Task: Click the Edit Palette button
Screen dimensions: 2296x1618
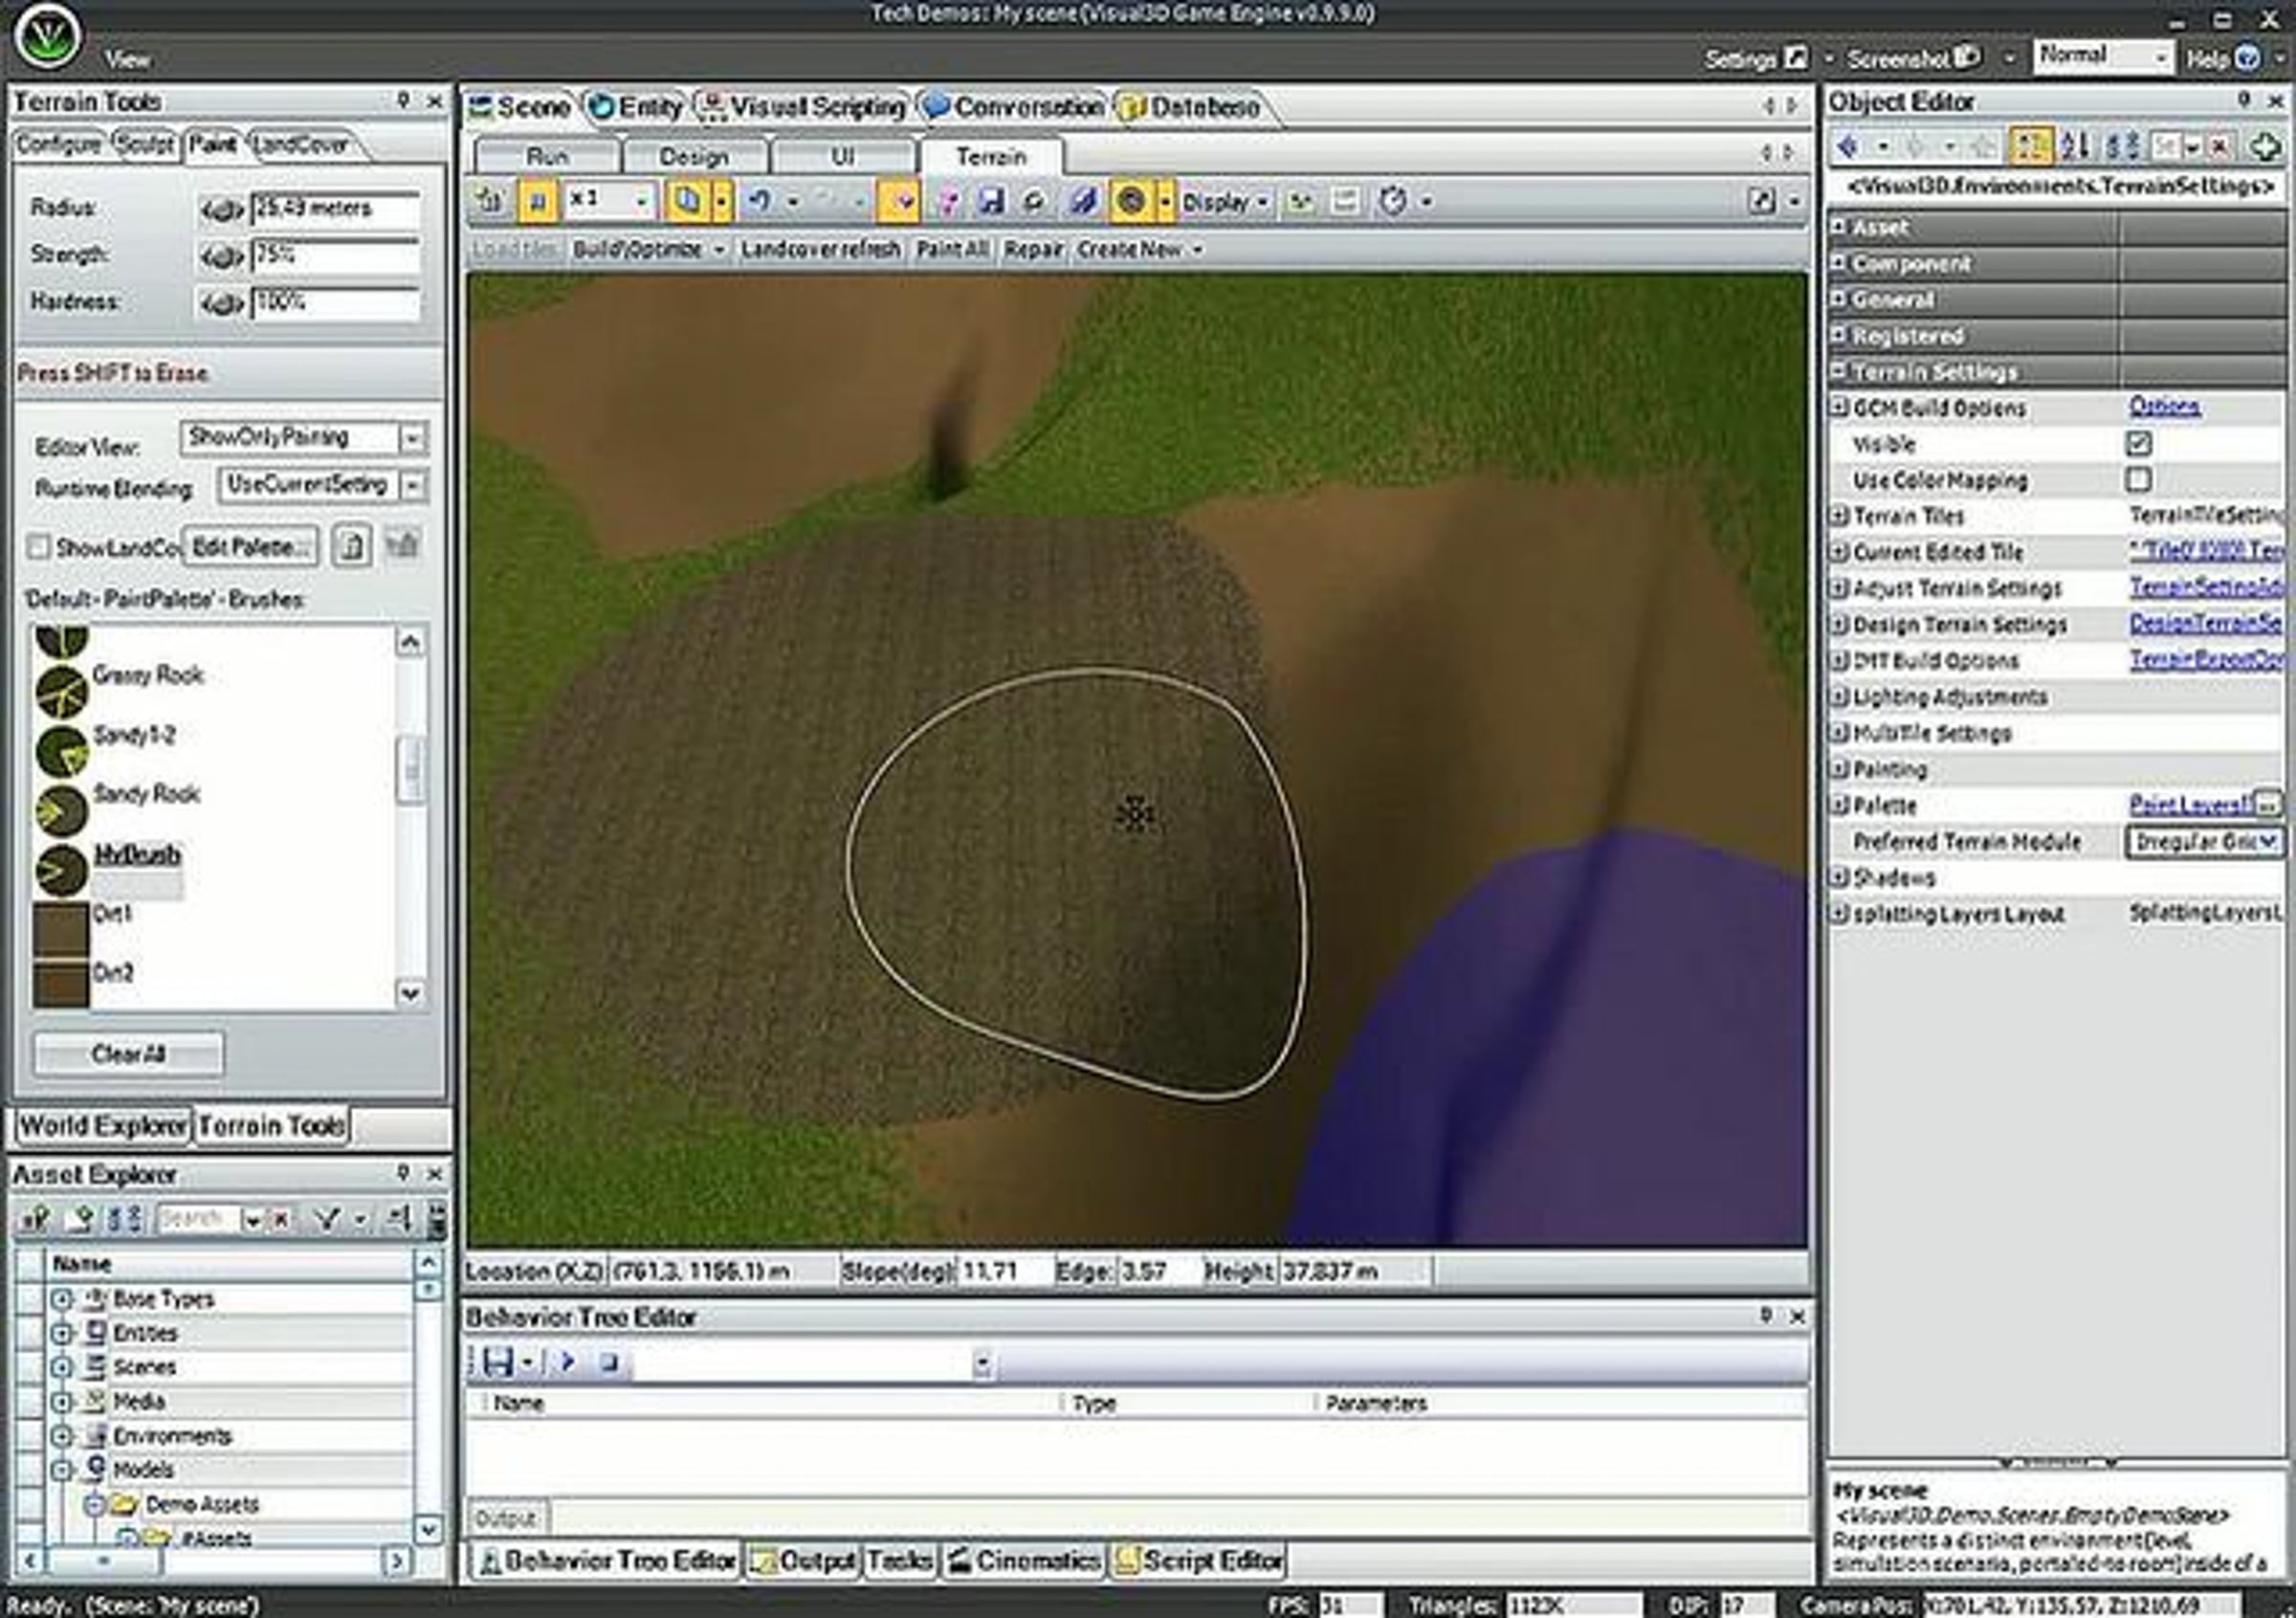Action: point(250,547)
